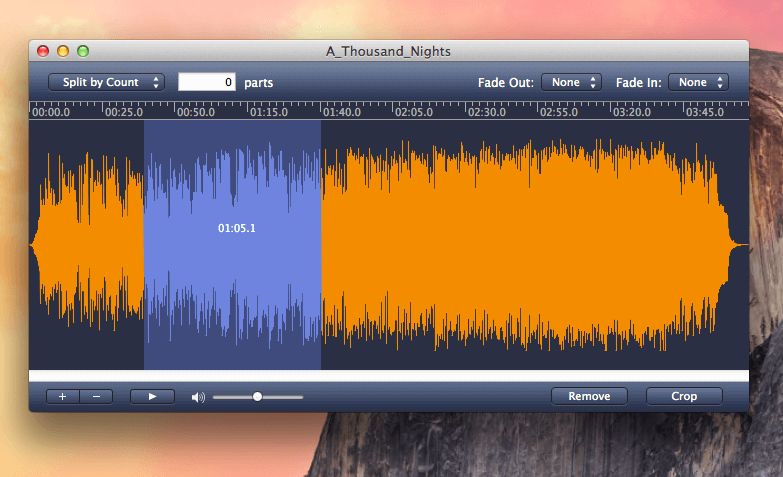The height and width of the screenshot is (477, 783).
Task: Click the Crop button
Action: pos(684,396)
